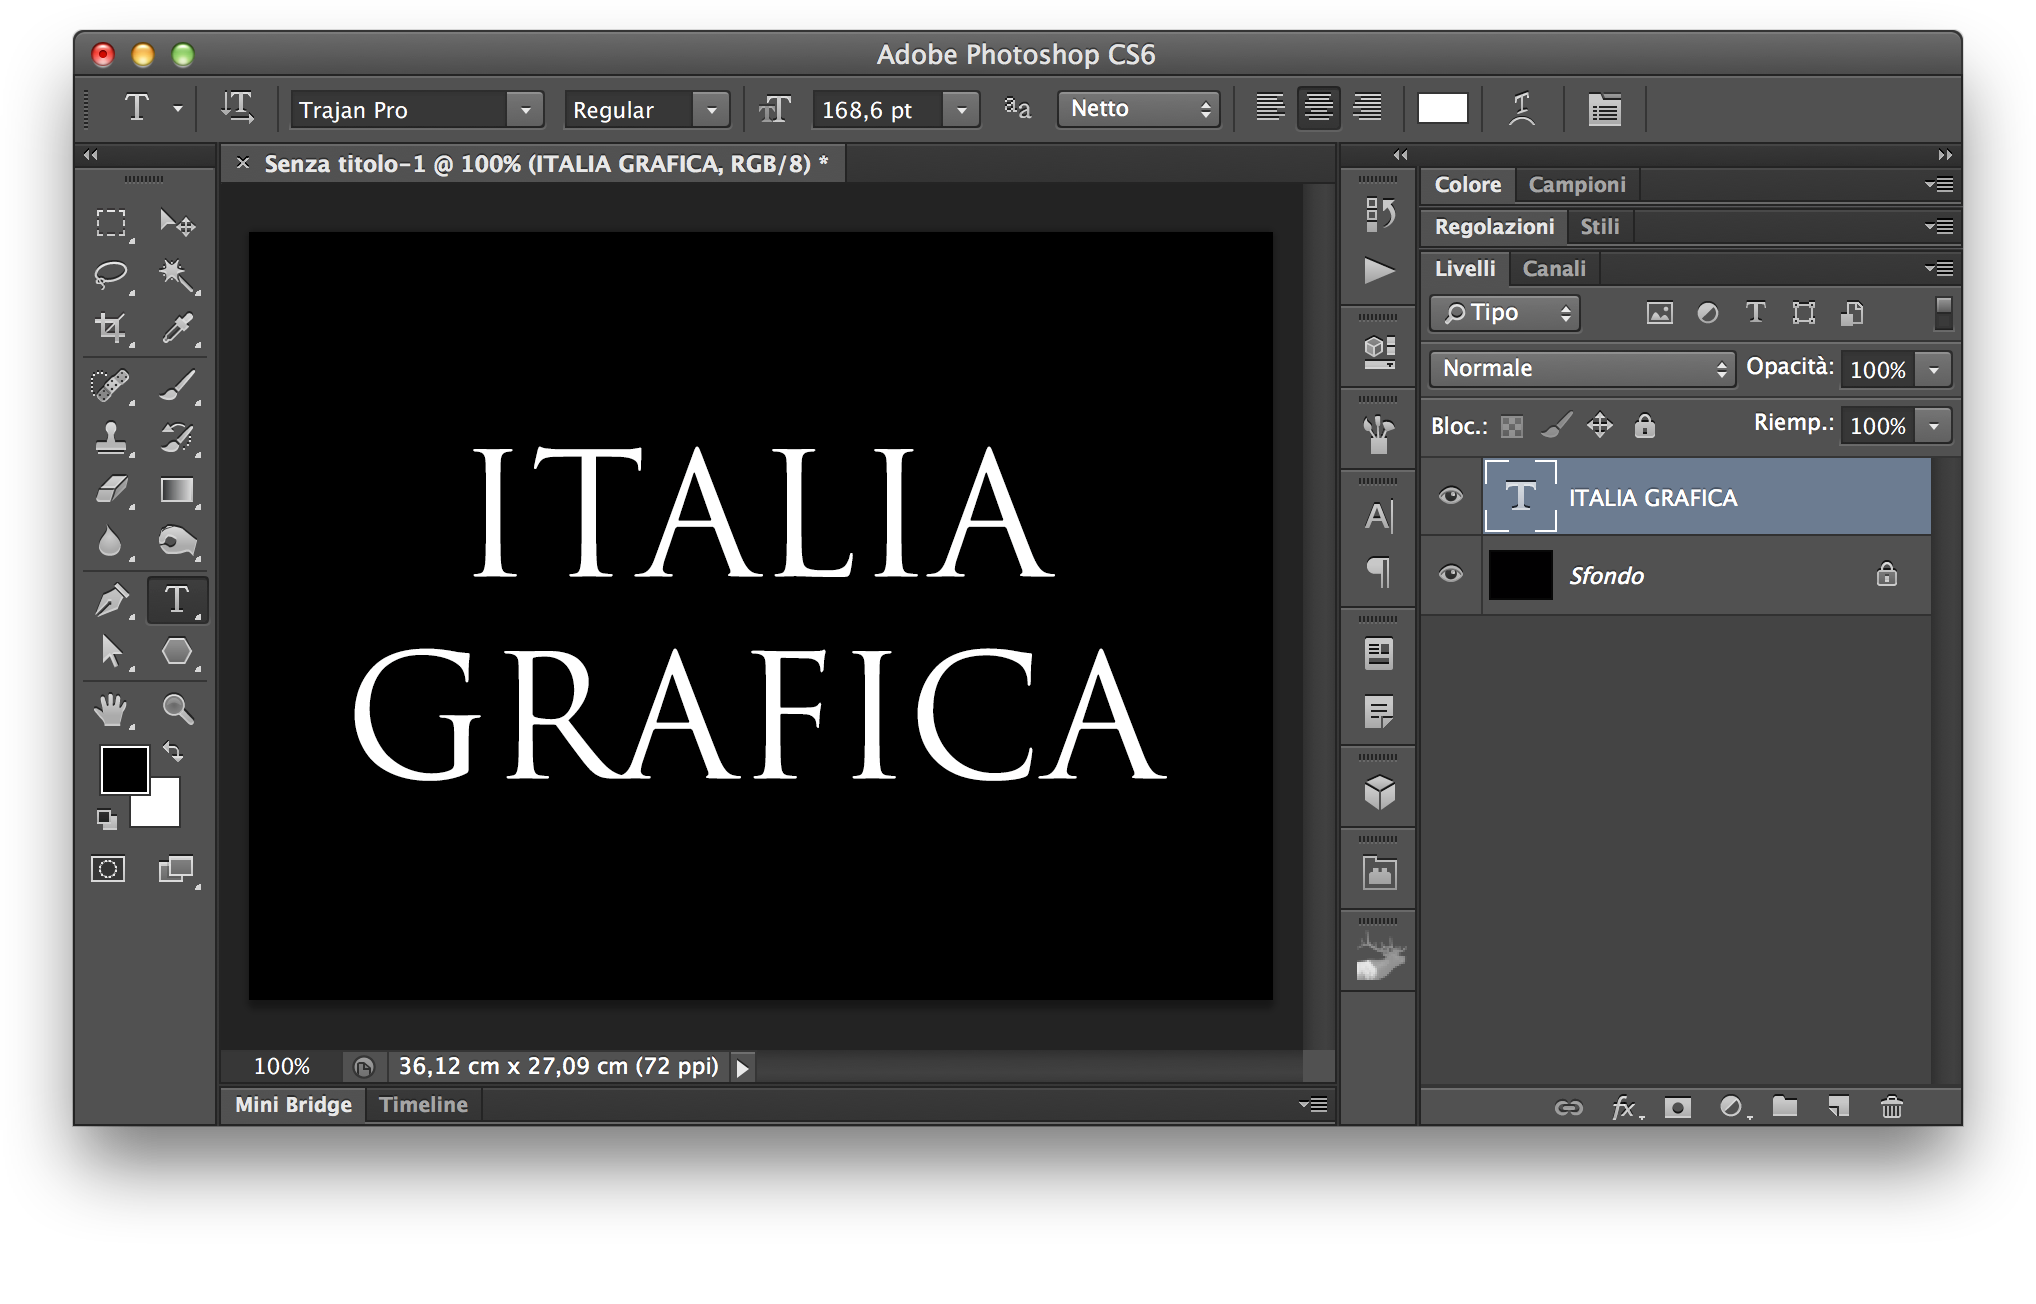The width and height of the screenshot is (2036, 1304).
Task: Open the History panel icon
Action: point(1379,214)
